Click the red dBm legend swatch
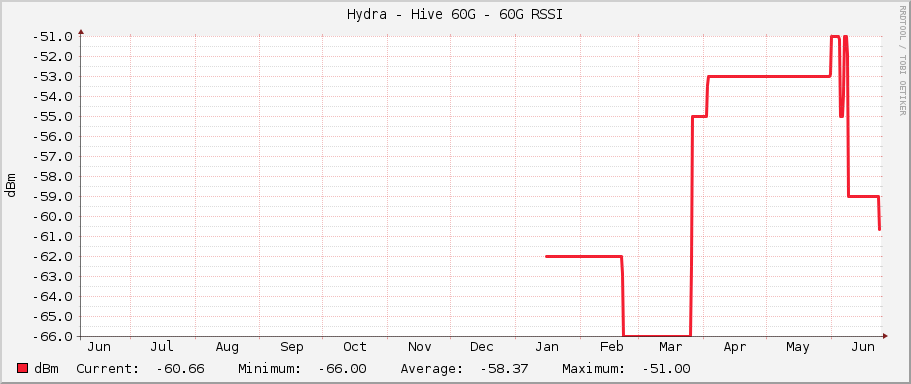Viewport: 911px width, 384px height. pos(23,368)
